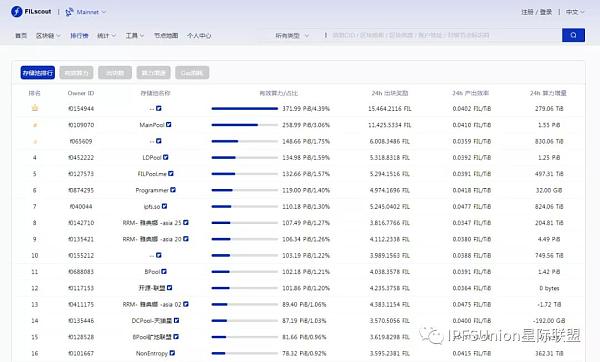This screenshot has height=362, width=600.
Task: Click the badge icon in the f0128528 row
Action: point(176,337)
